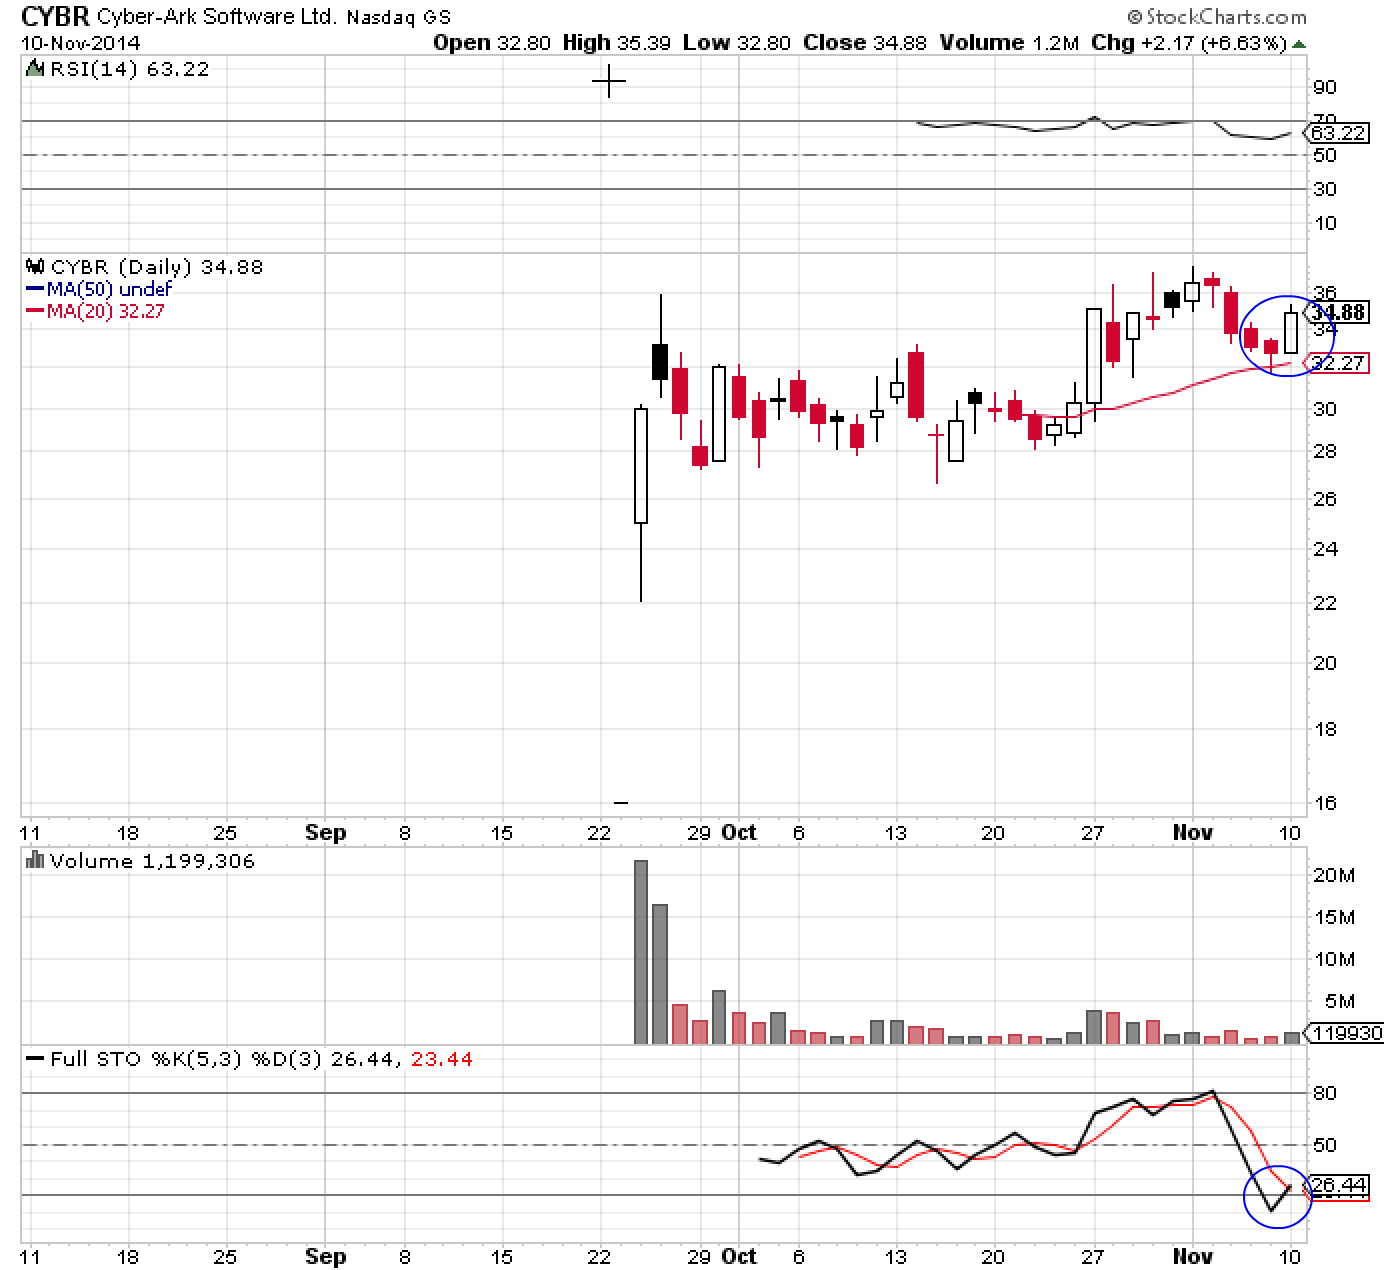The width and height of the screenshot is (1384, 1270).
Task: Click the RSI(14) 63.22 panel label
Action: coord(128,69)
